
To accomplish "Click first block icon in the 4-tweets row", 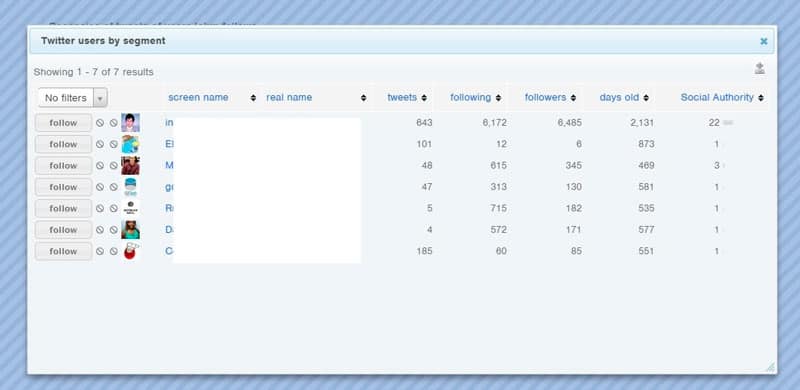I will click(x=100, y=230).
